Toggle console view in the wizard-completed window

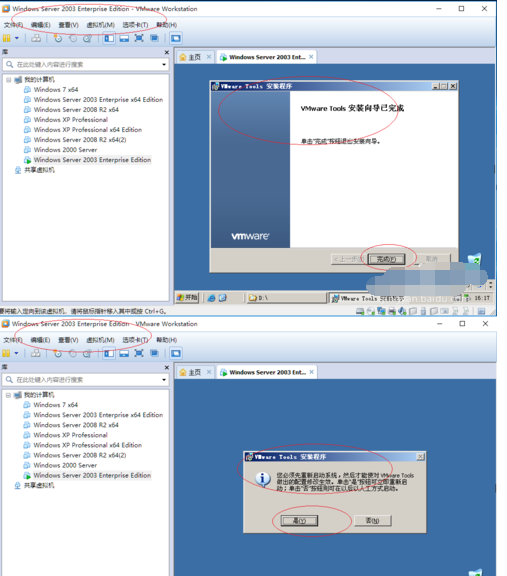coord(176,38)
